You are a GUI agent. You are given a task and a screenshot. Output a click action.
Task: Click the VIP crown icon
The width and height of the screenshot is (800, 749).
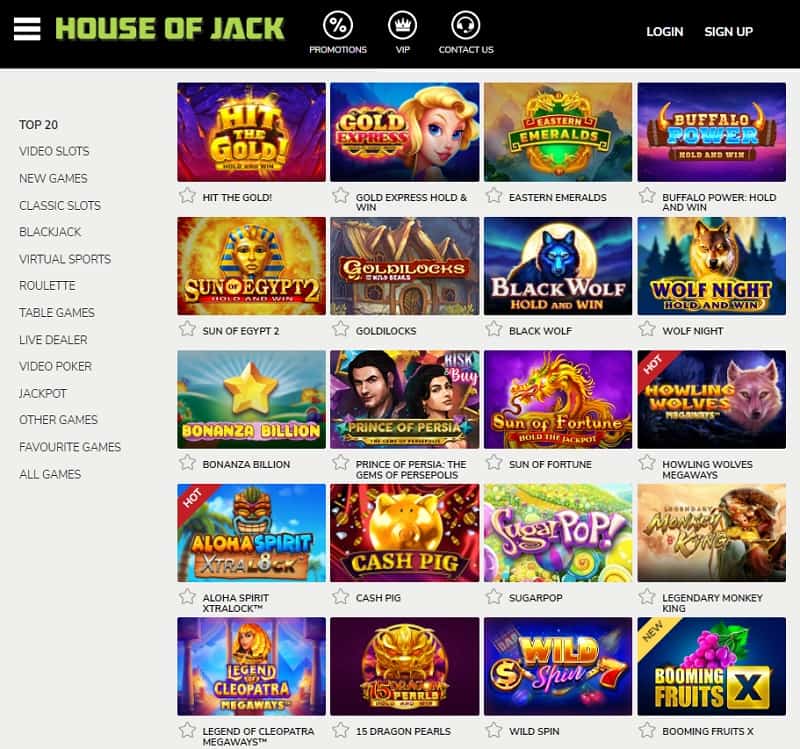403,25
